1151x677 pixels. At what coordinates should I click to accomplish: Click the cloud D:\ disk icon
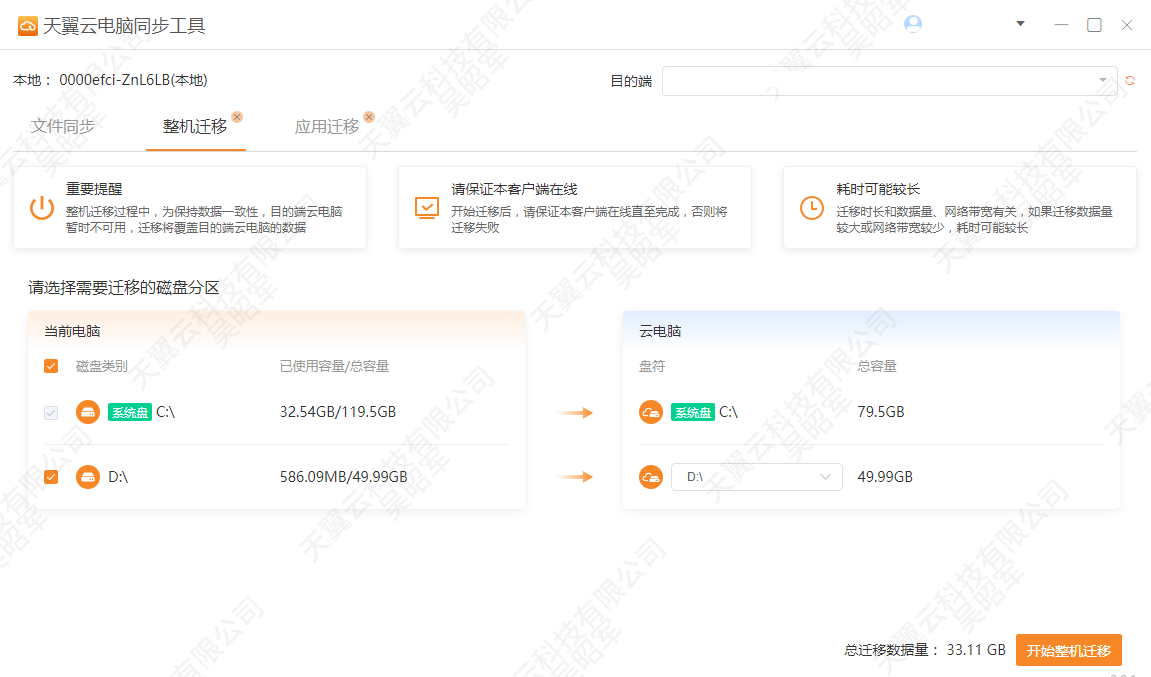pos(651,477)
